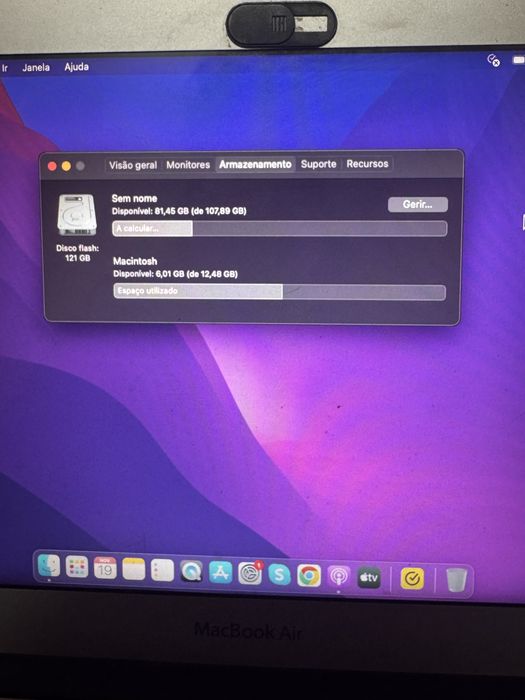Launch Google Chrome from the Dock
525x700 pixels.
(x=309, y=575)
